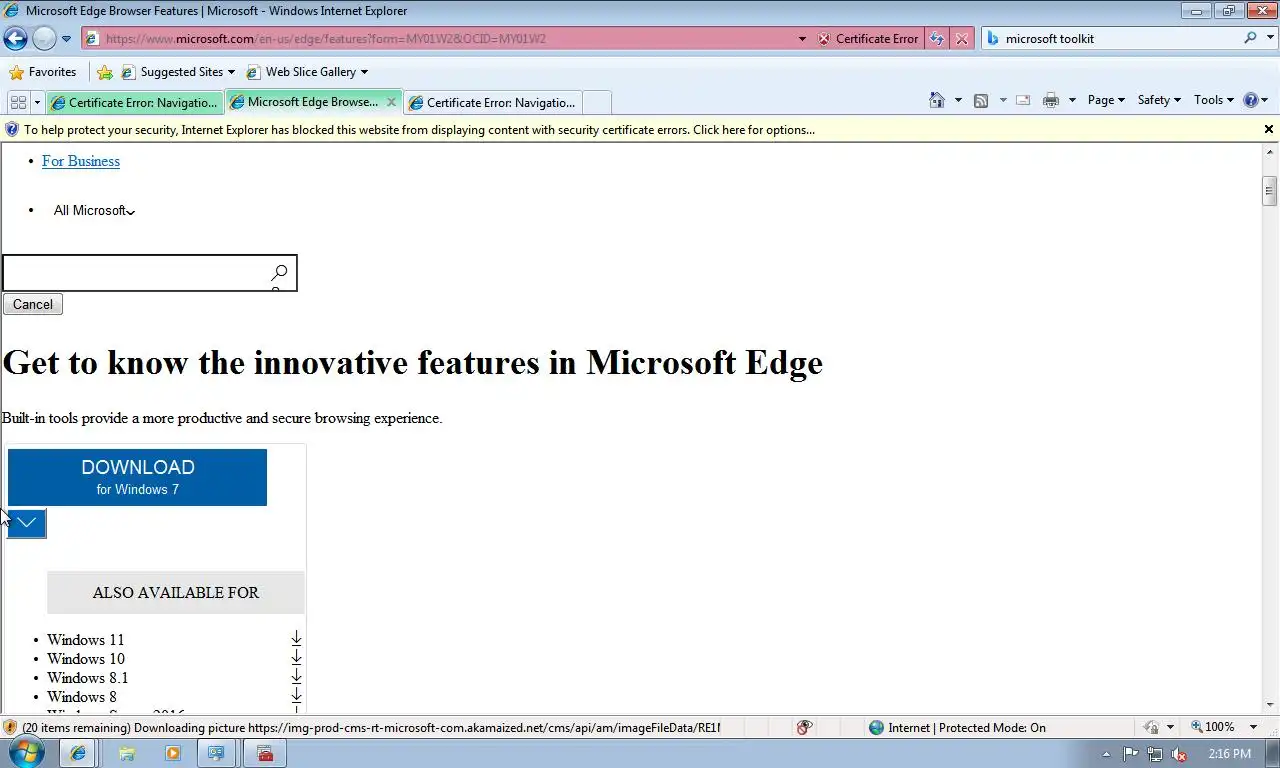The width and height of the screenshot is (1280, 768).
Task: Follow the For Business link
Action: 81,161
